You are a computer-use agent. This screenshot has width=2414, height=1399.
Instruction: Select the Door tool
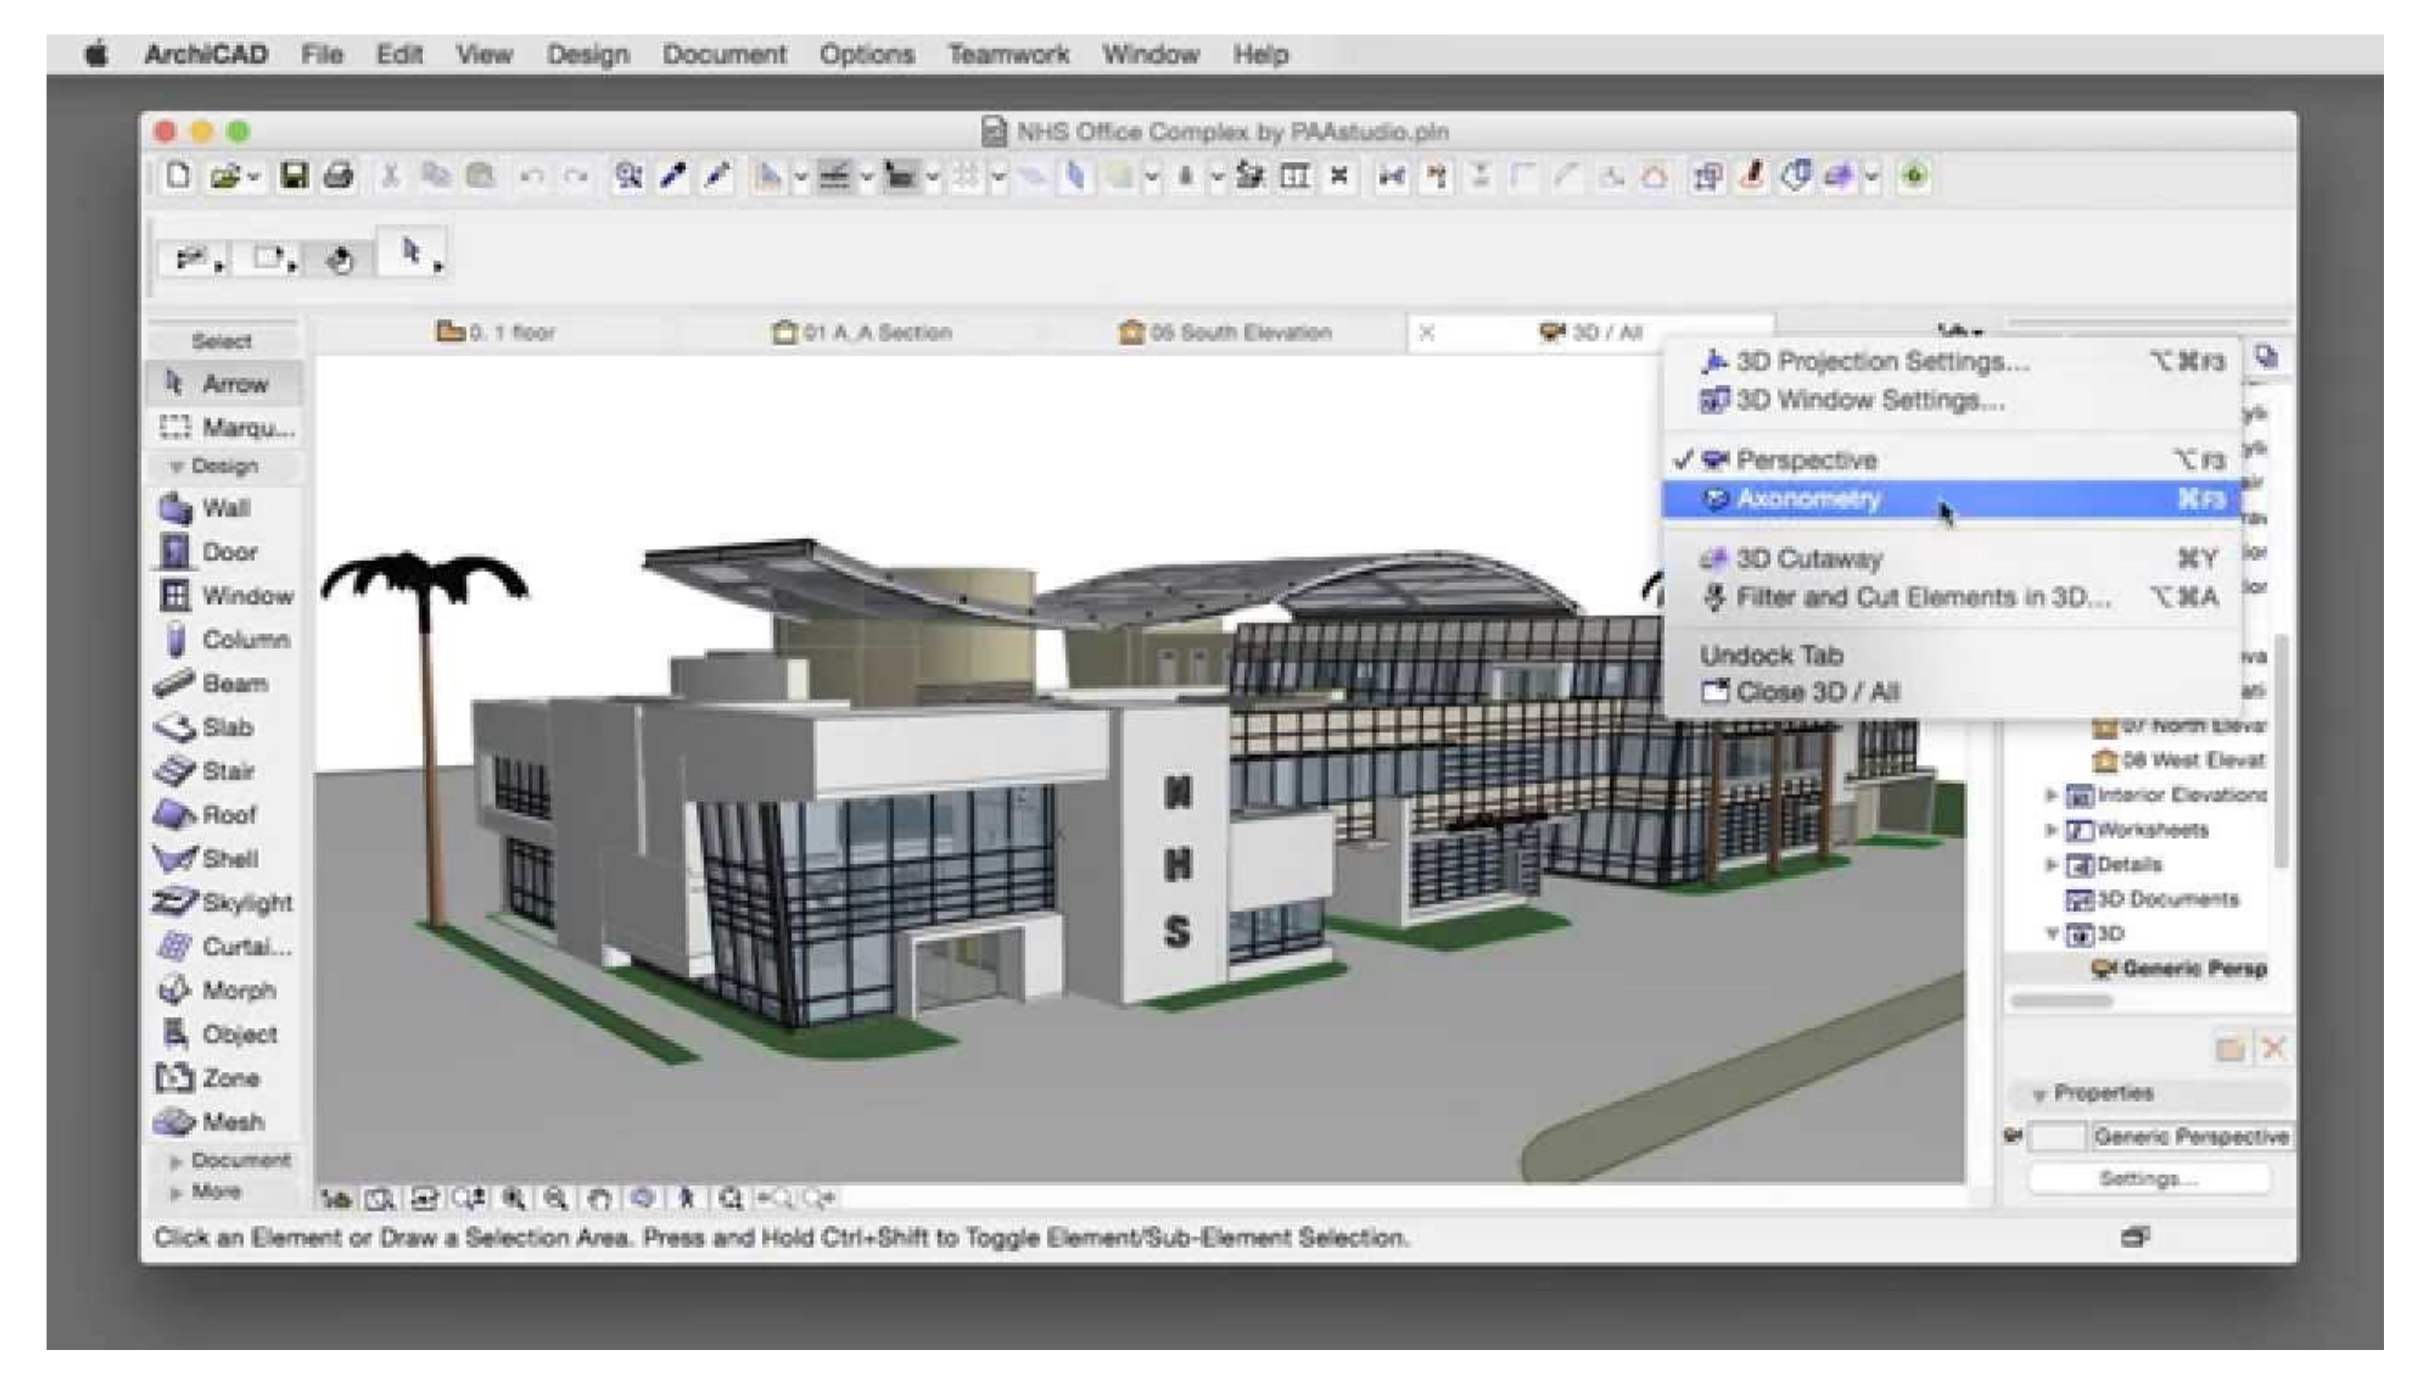click(x=228, y=552)
